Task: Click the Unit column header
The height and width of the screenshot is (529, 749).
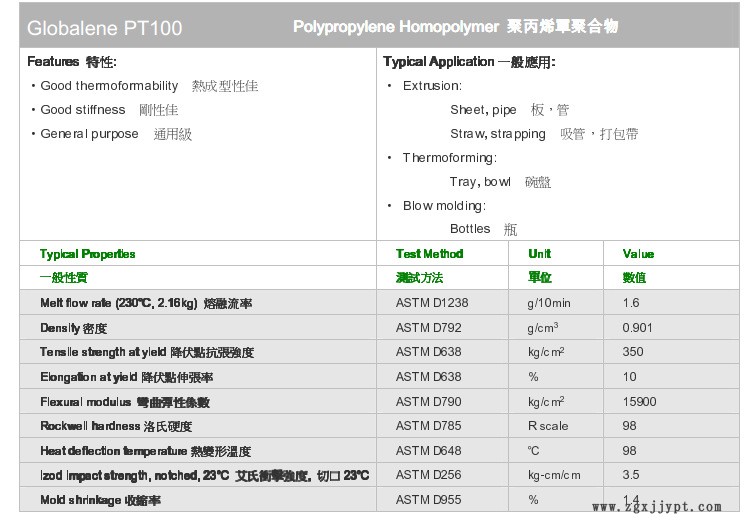Action: (539, 254)
